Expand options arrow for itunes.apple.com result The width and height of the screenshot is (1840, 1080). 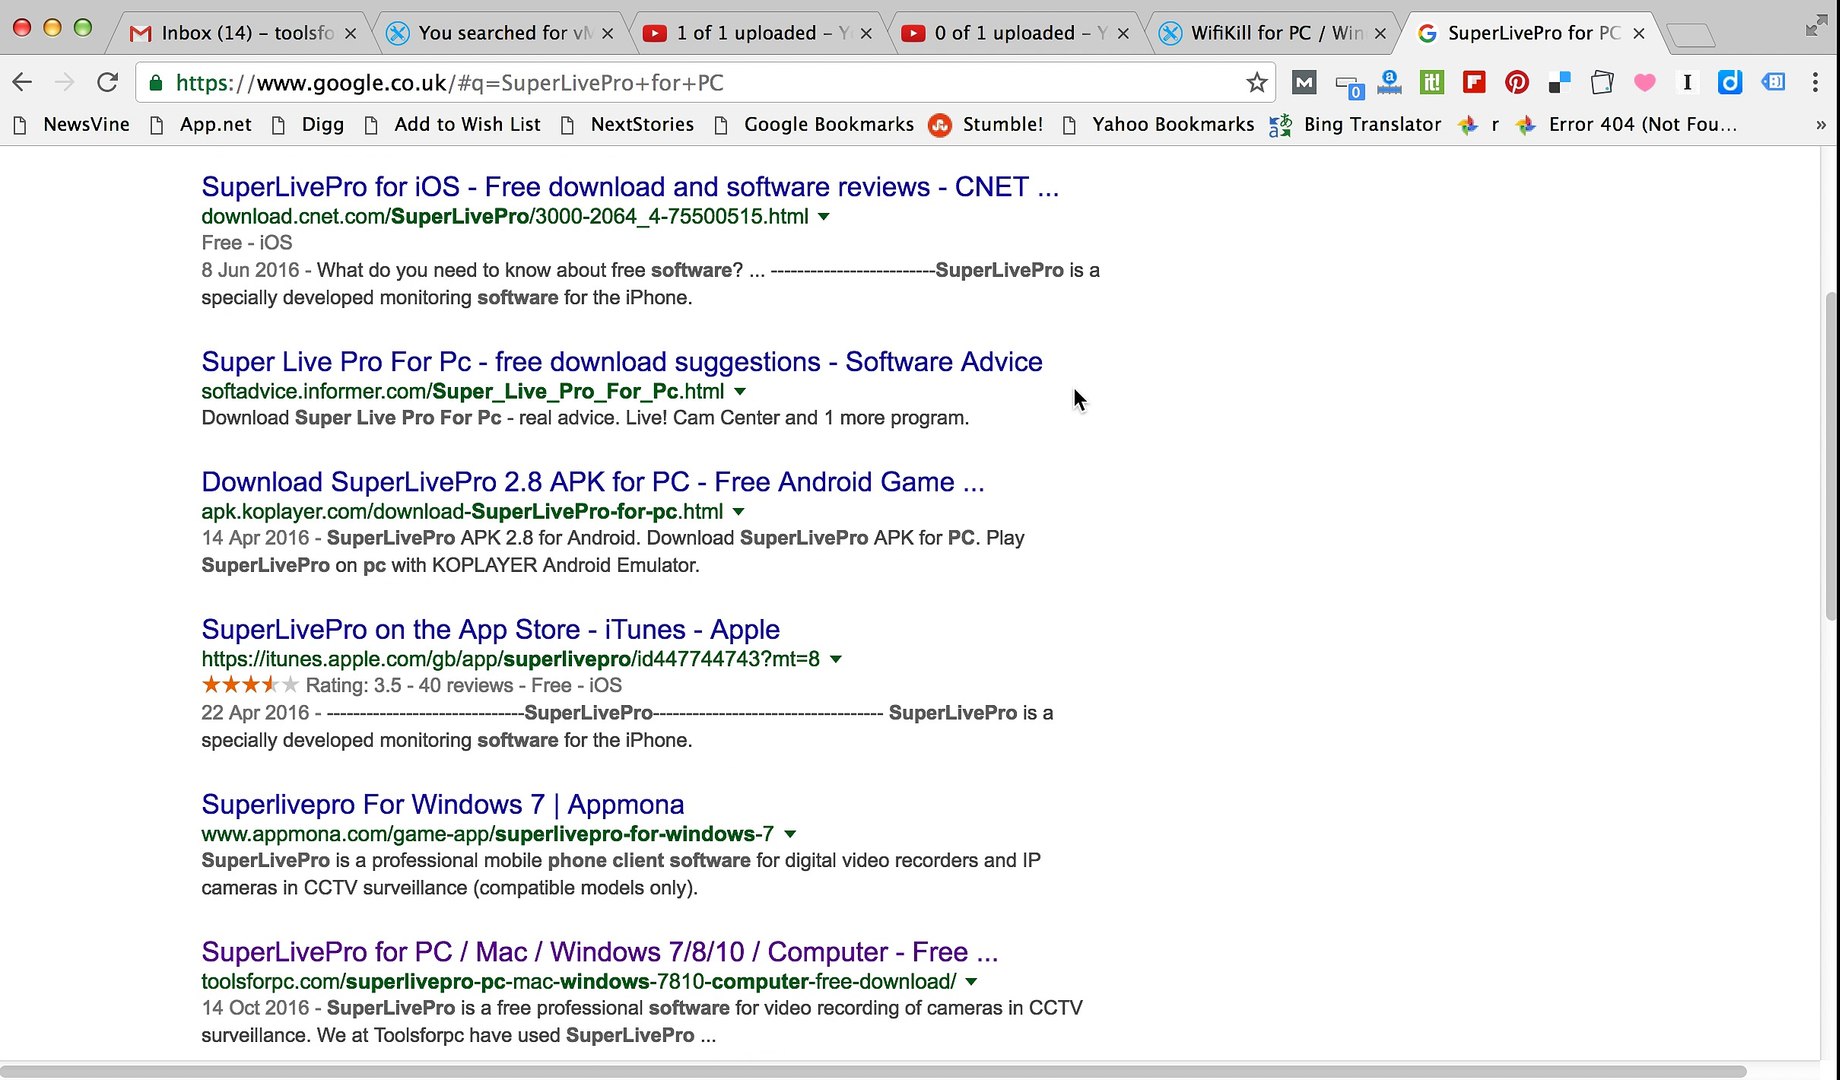click(x=836, y=659)
